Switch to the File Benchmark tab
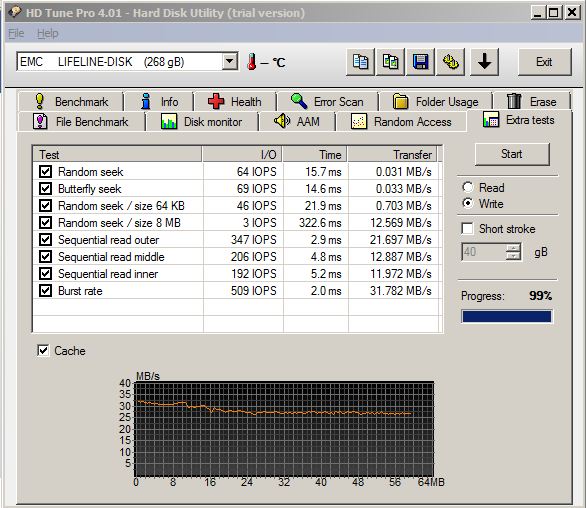The width and height of the screenshot is (586, 508). 81,122
